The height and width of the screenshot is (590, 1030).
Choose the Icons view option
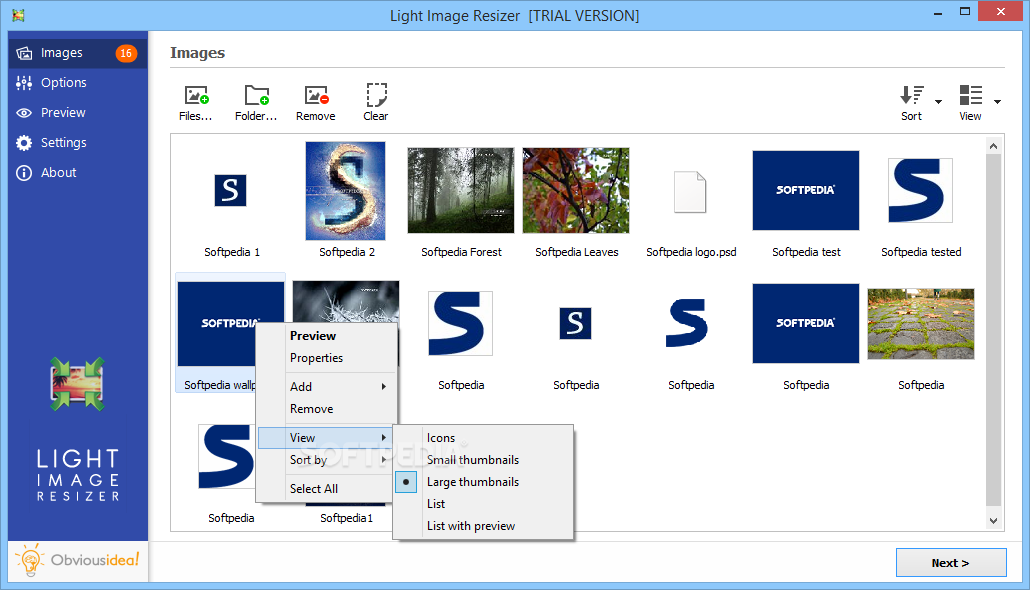click(x=441, y=437)
